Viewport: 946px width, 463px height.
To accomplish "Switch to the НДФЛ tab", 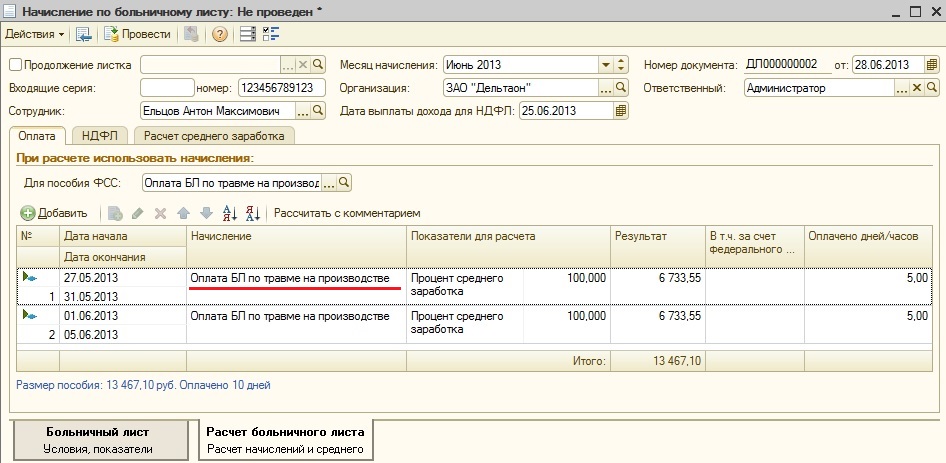I will pyautogui.click(x=100, y=136).
